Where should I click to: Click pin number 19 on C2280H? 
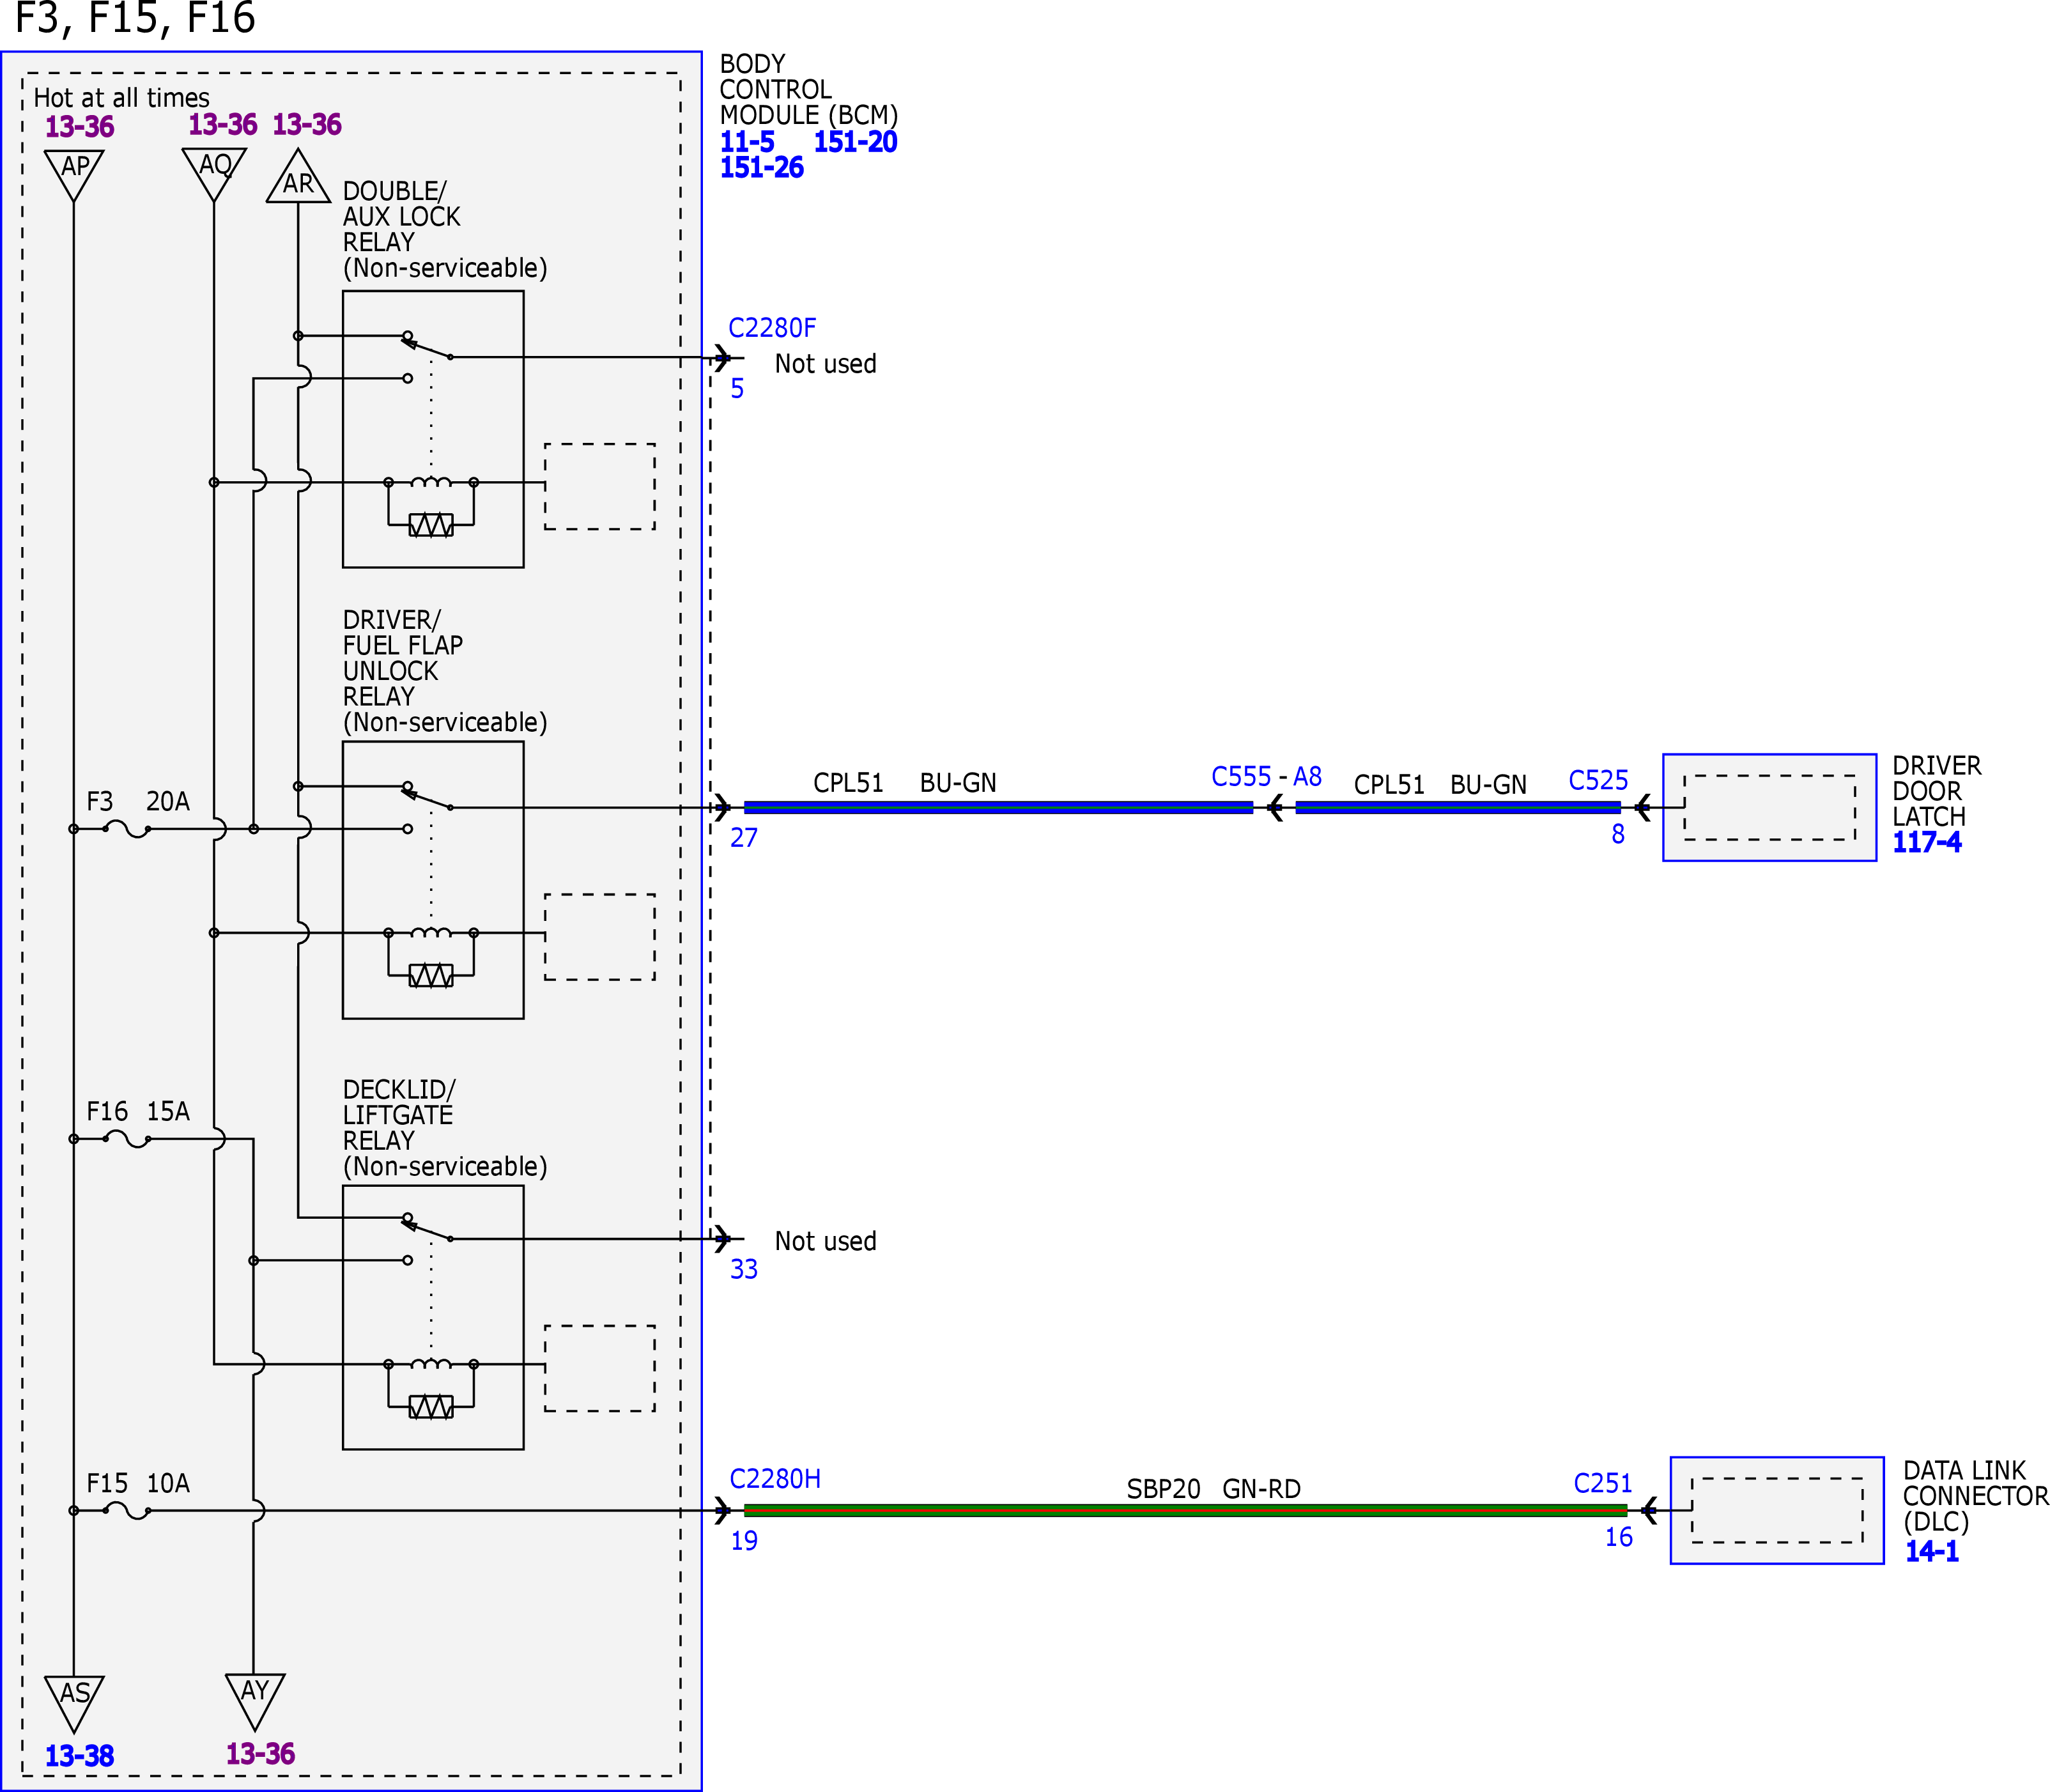(x=744, y=1541)
